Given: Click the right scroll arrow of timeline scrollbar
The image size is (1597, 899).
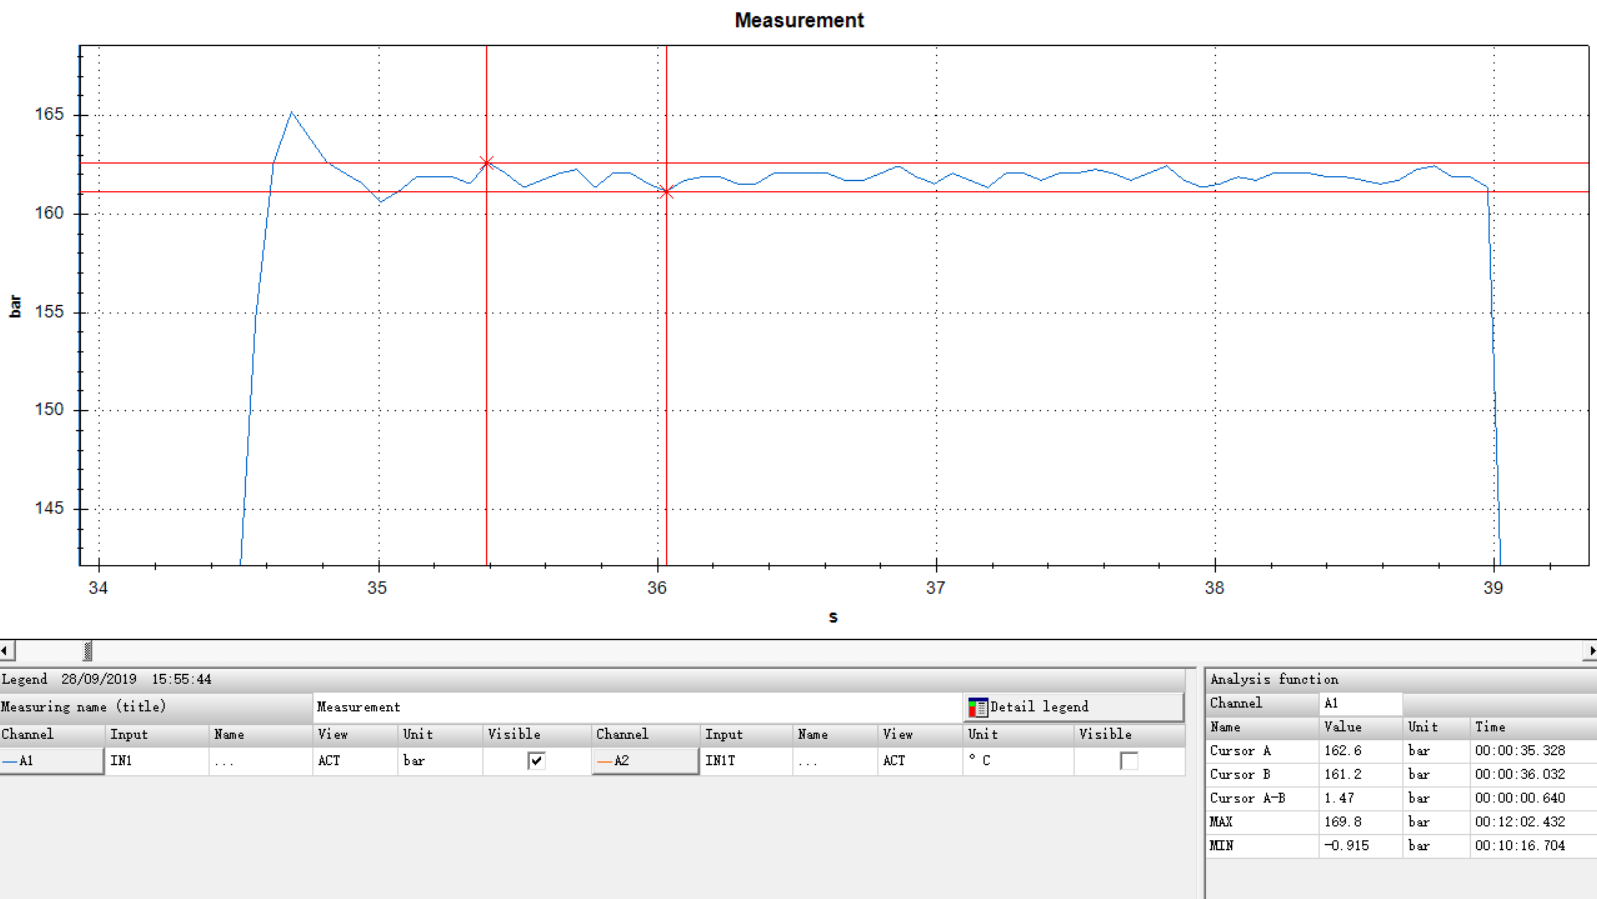Looking at the screenshot, I should coord(1590,651).
